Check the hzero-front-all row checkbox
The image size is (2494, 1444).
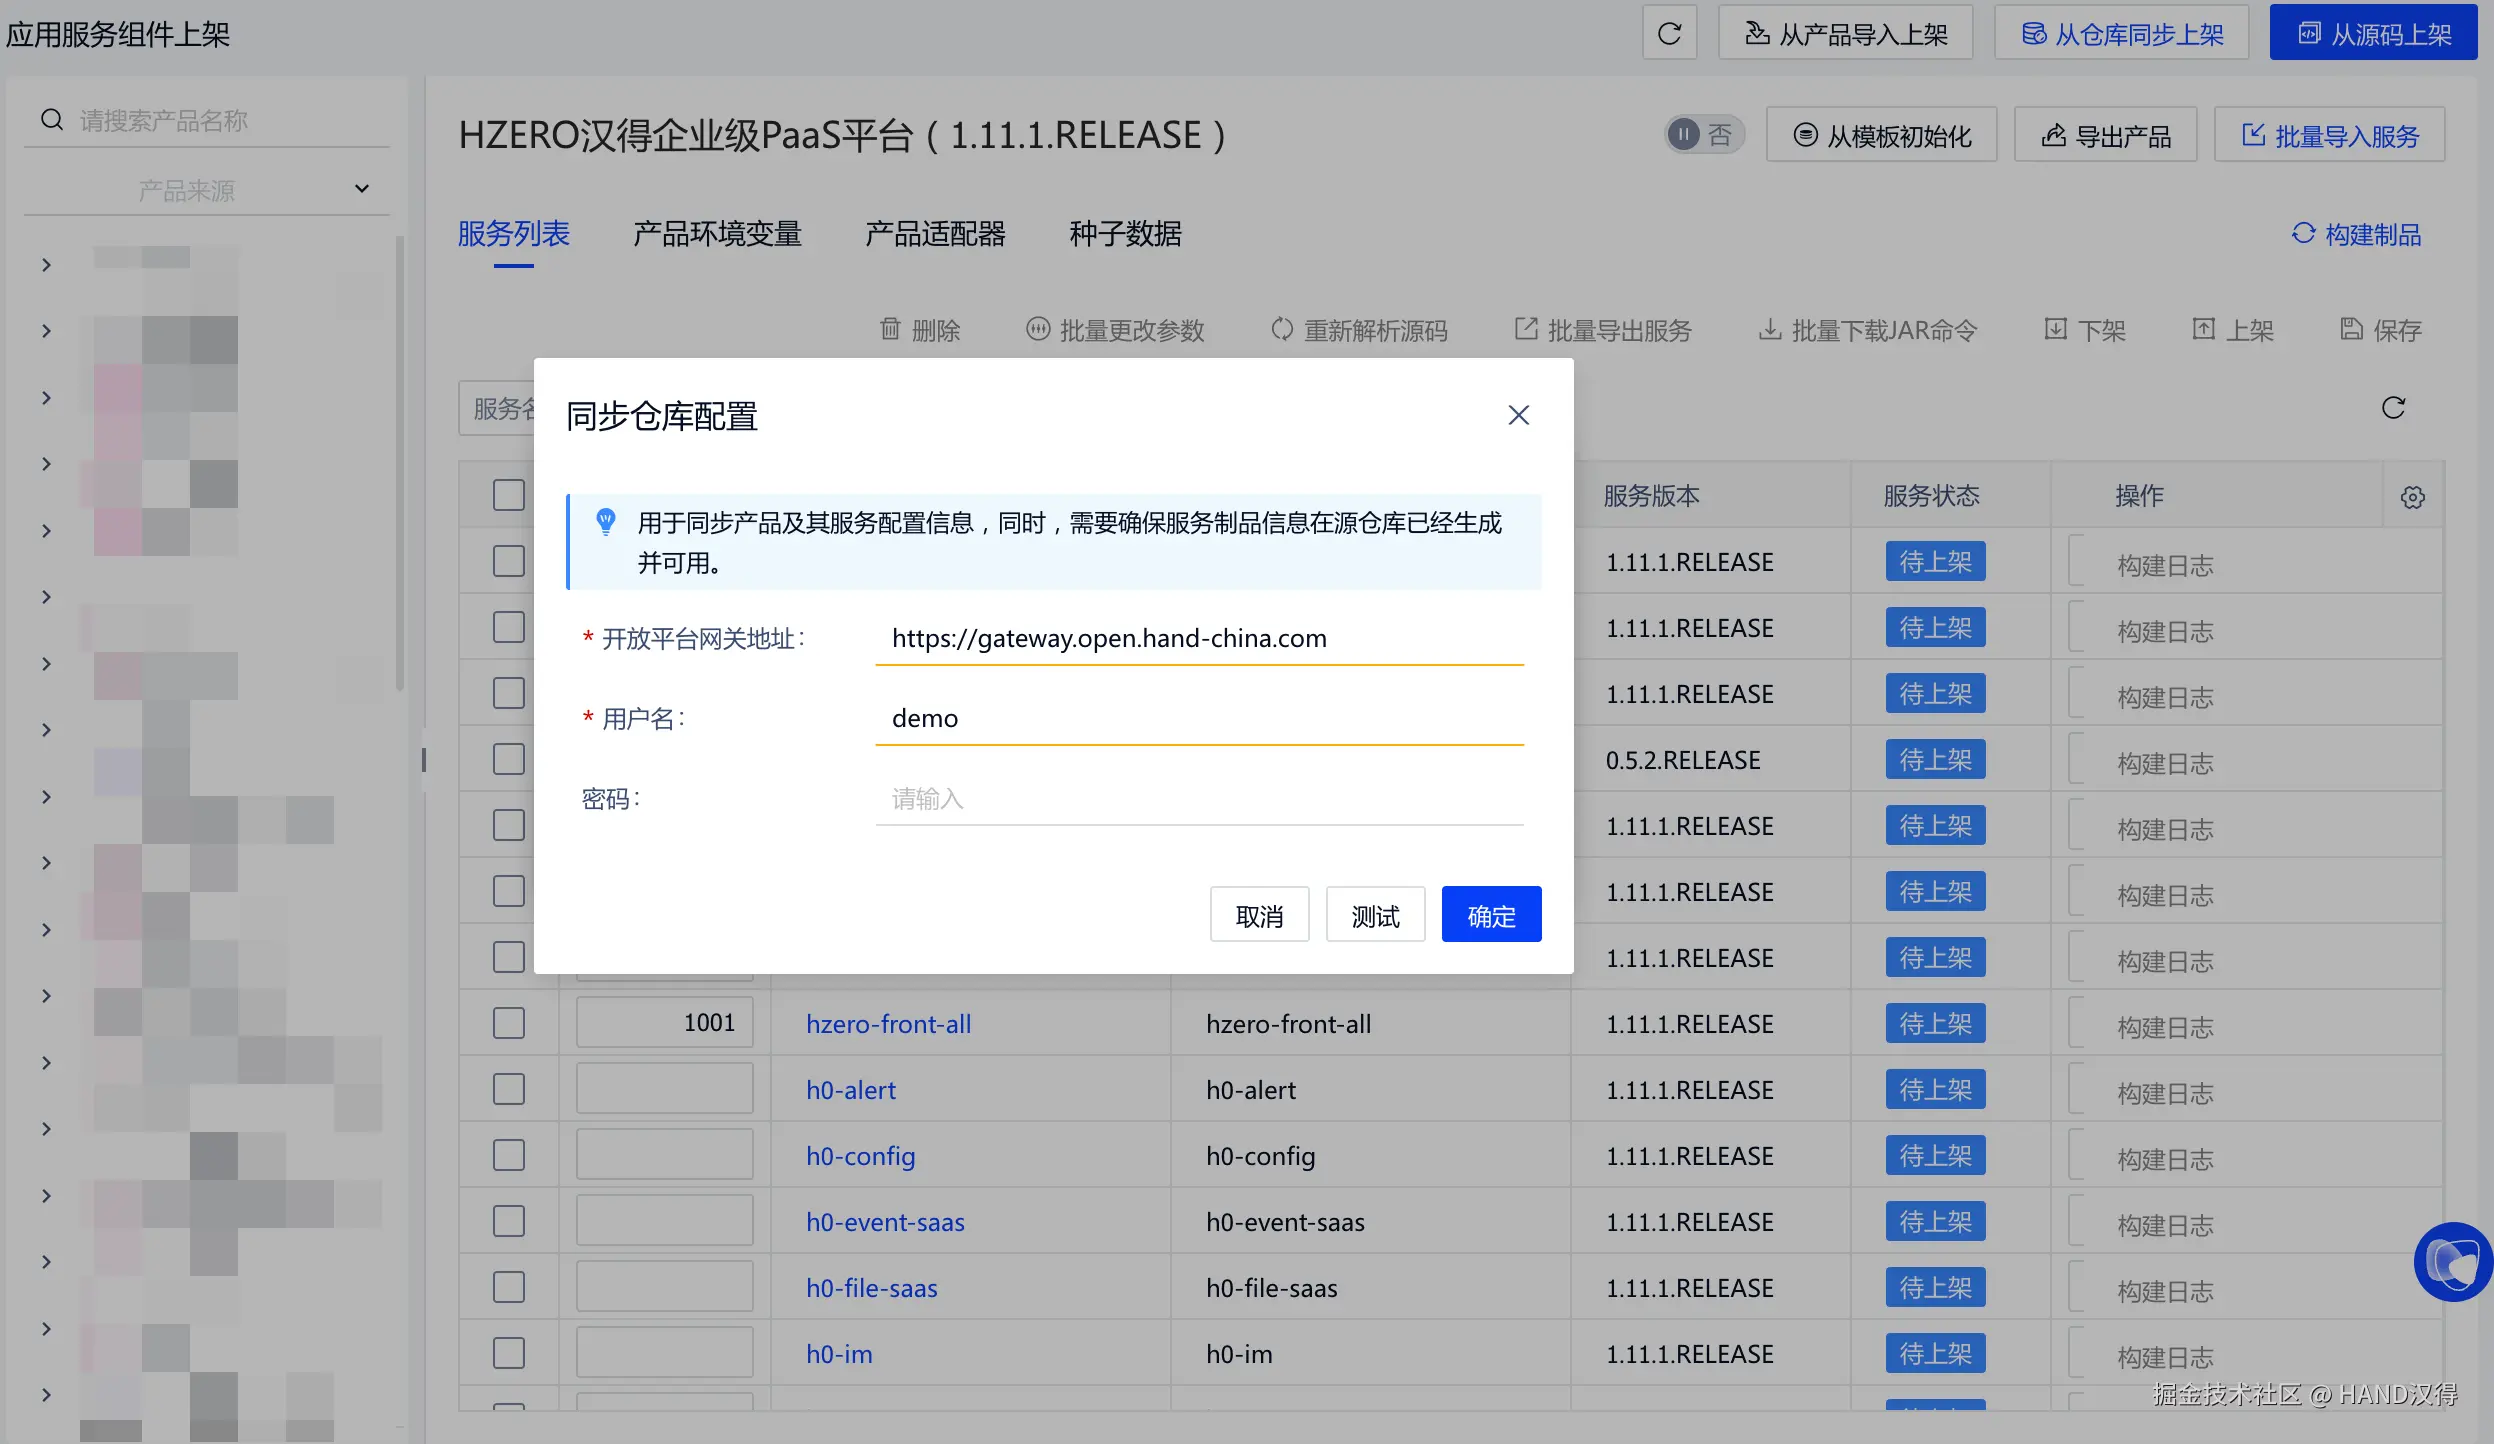click(508, 1023)
